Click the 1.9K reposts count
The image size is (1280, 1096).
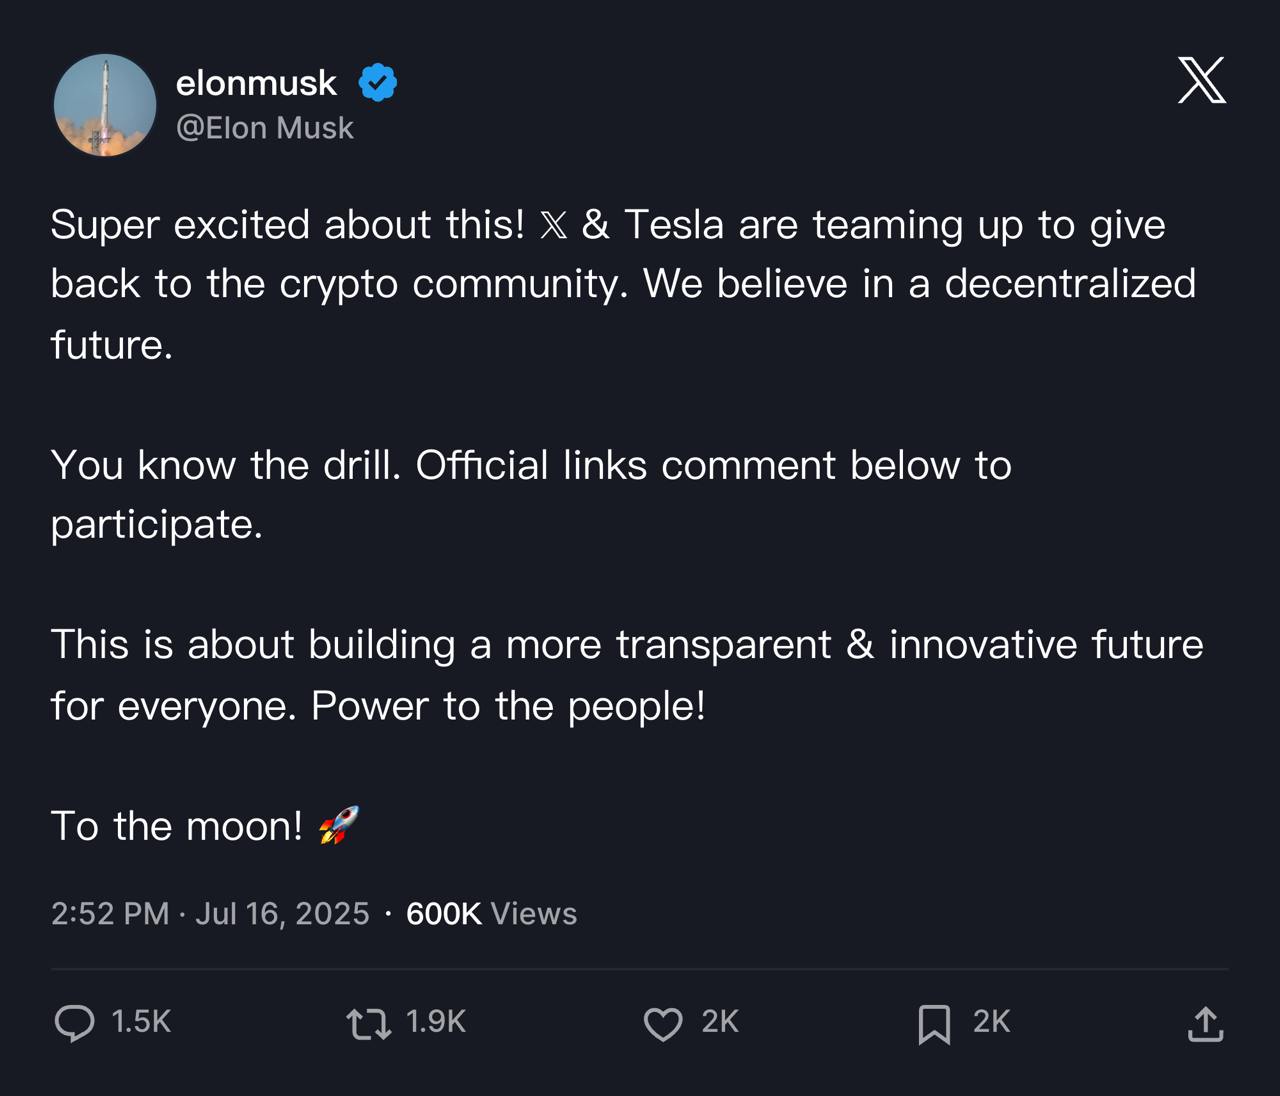pyautogui.click(x=436, y=1021)
